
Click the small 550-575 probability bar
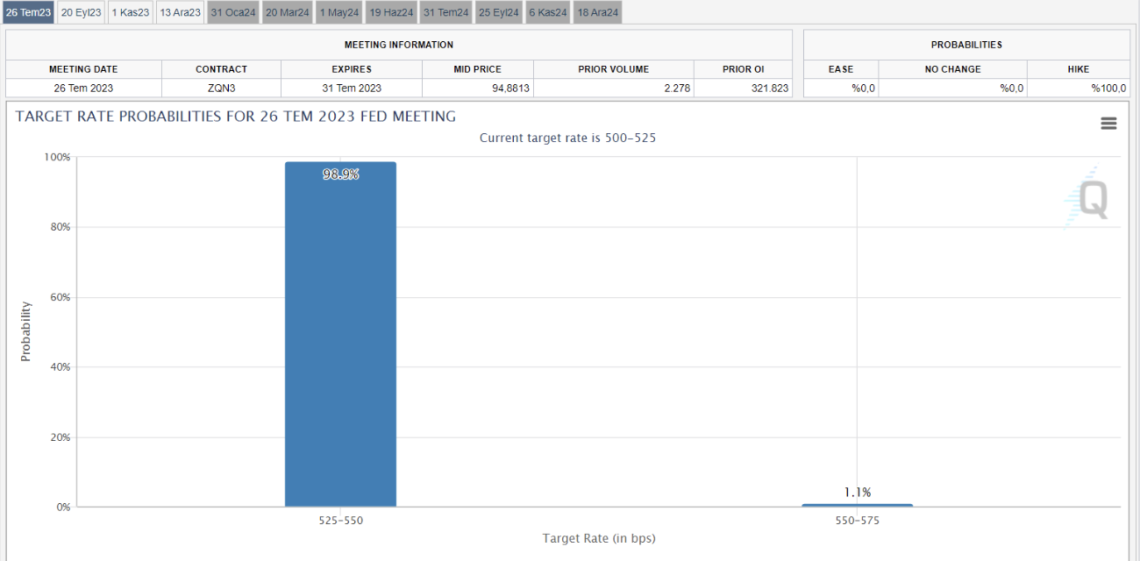pyautogui.click(x=857, y=505)
